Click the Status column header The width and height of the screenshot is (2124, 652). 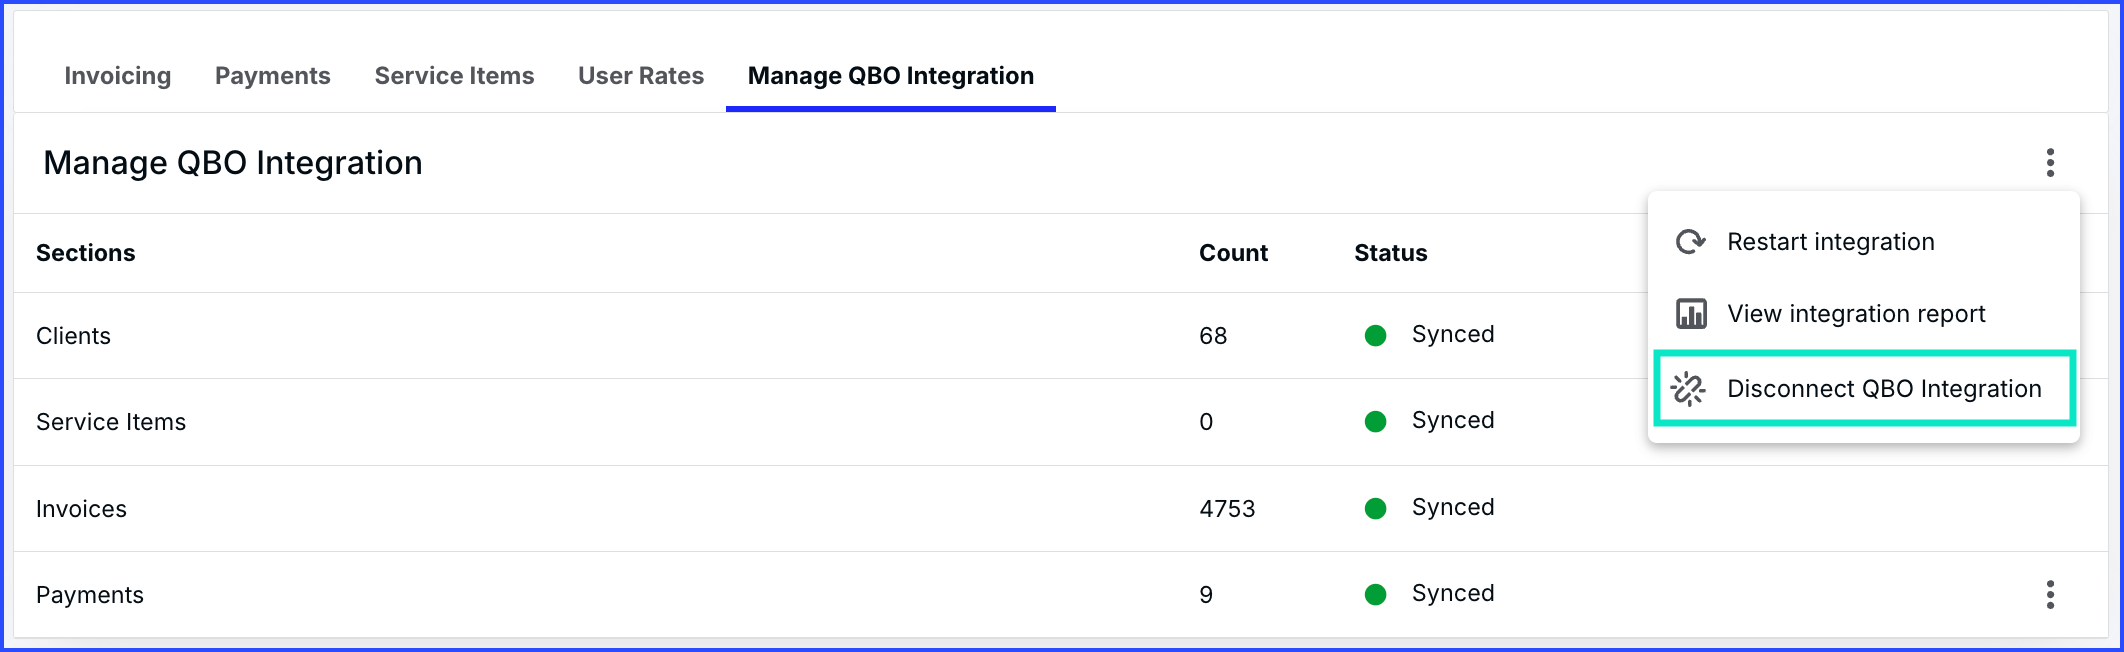[x=1391, y=253]
